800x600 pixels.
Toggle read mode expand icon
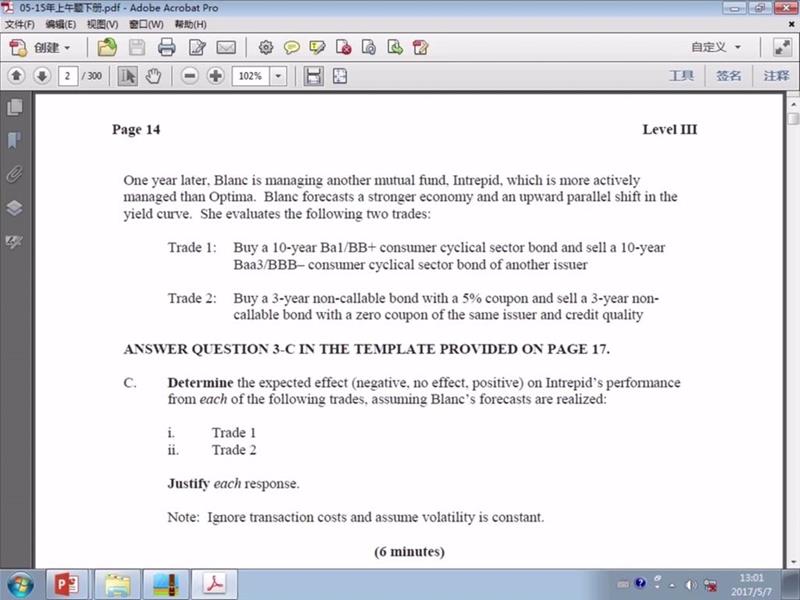tap(782, 47)
